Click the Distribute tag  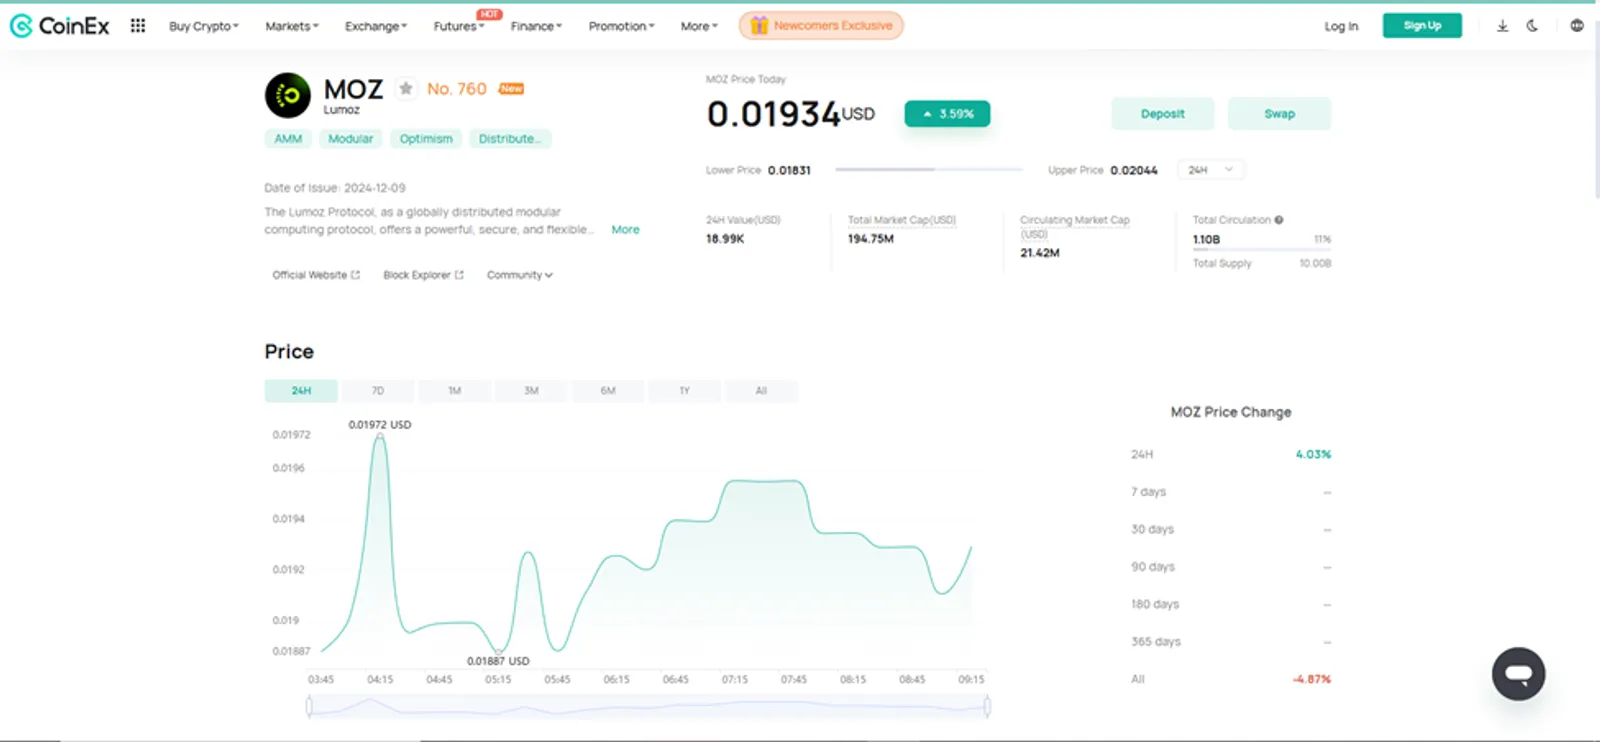510,139
